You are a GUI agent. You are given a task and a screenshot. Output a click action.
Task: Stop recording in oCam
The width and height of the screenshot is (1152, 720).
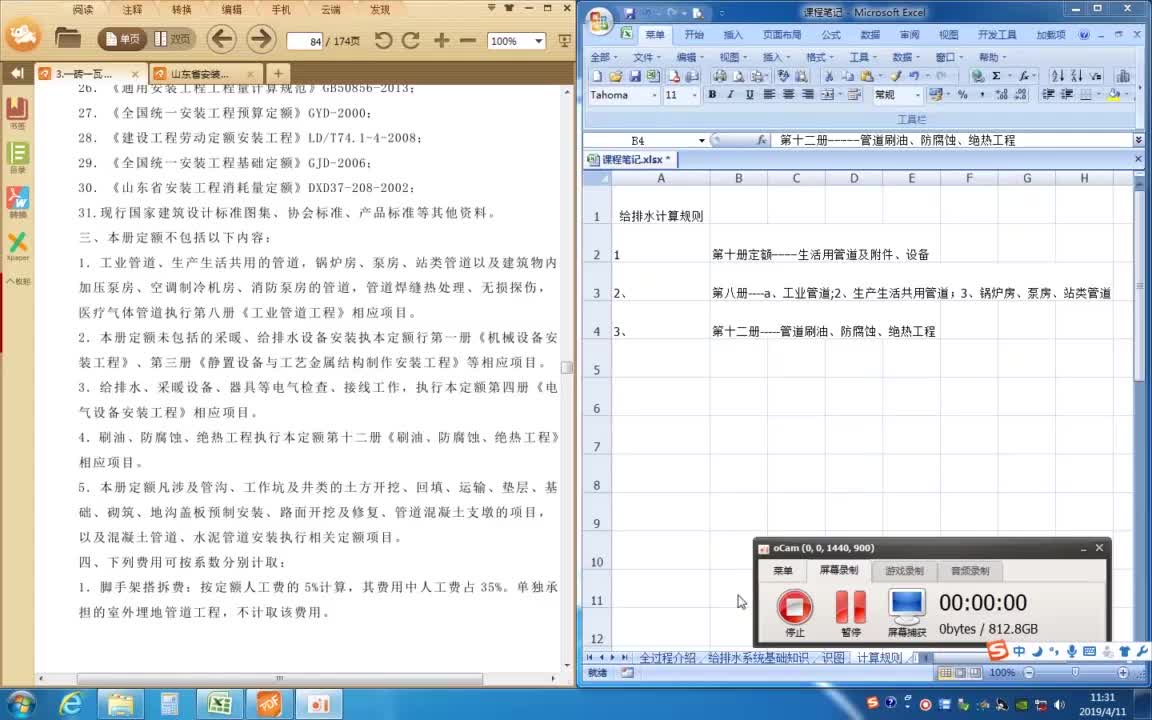tap(794, 613)
